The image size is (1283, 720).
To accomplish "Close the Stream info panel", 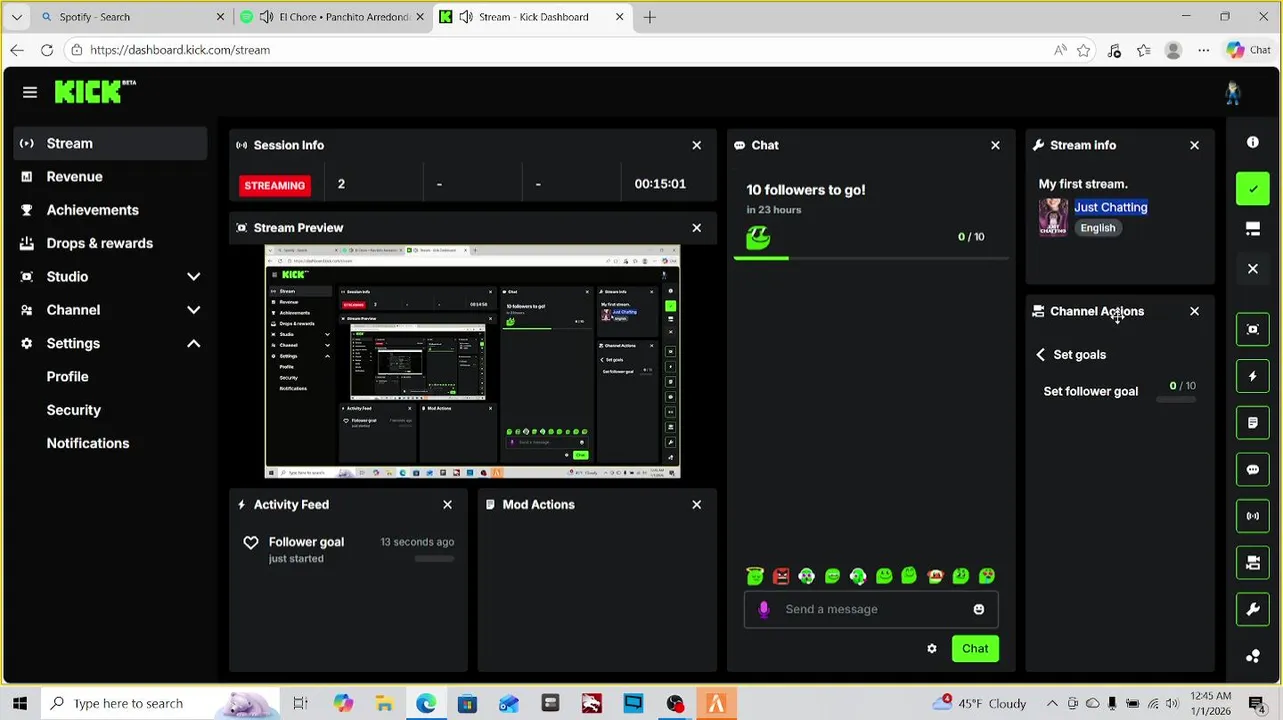I will (1194, 145).
